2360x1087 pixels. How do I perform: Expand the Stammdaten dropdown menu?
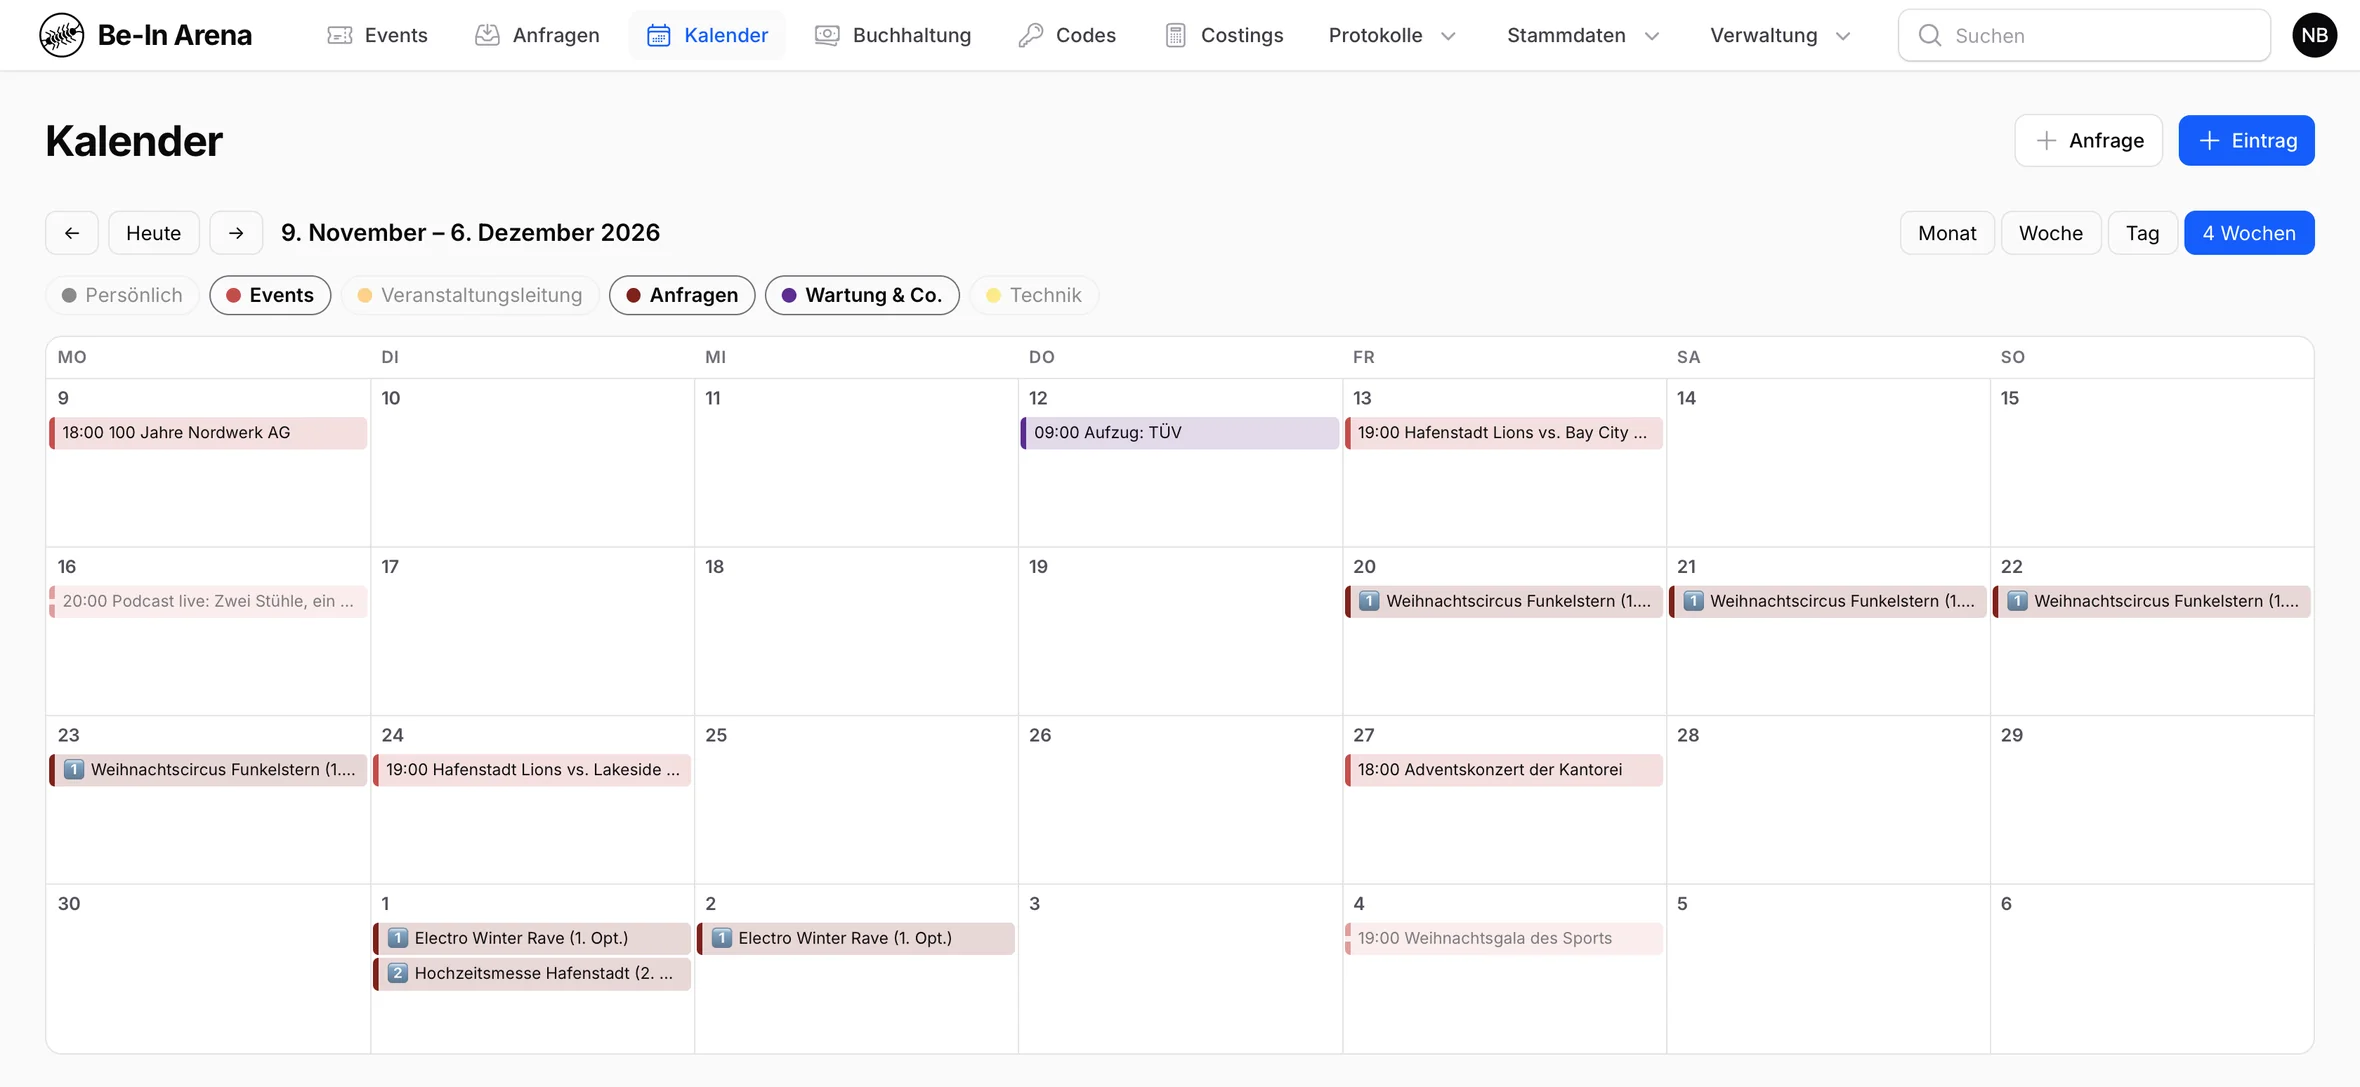point(1583,35)
